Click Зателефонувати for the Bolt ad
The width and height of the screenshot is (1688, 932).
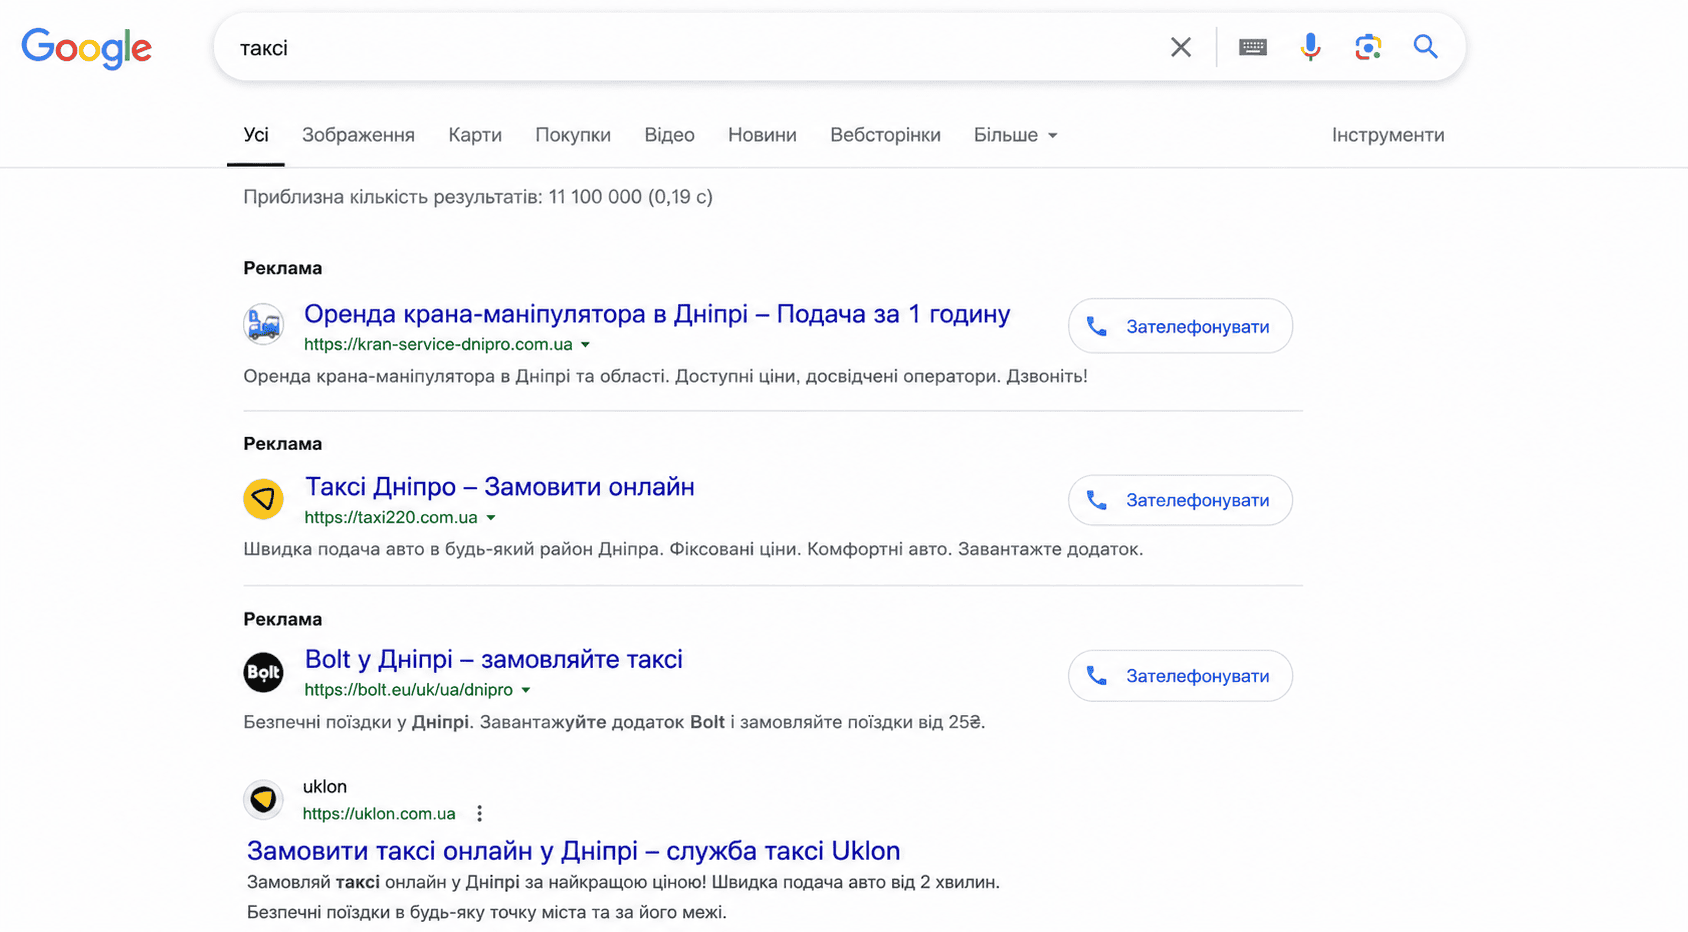1180,676
